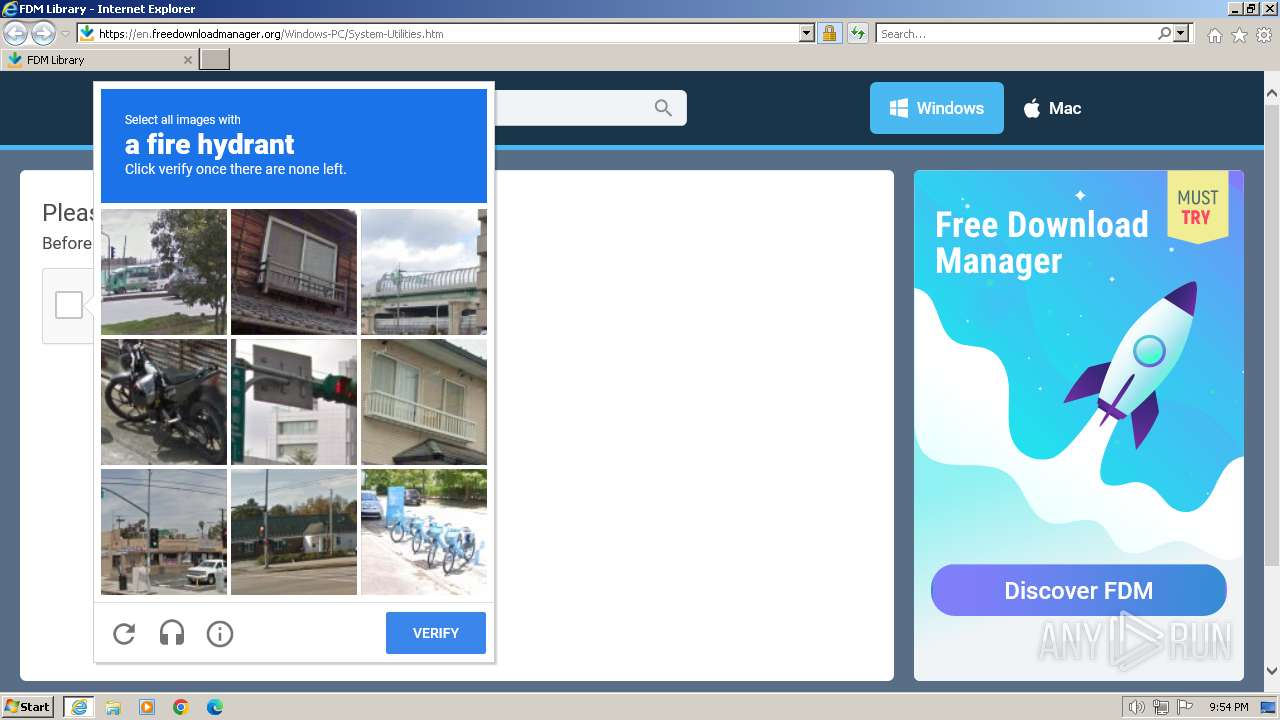1280x720 pixels.
Task: Click the Action Center flag icon
Action: click(1185, 707)
